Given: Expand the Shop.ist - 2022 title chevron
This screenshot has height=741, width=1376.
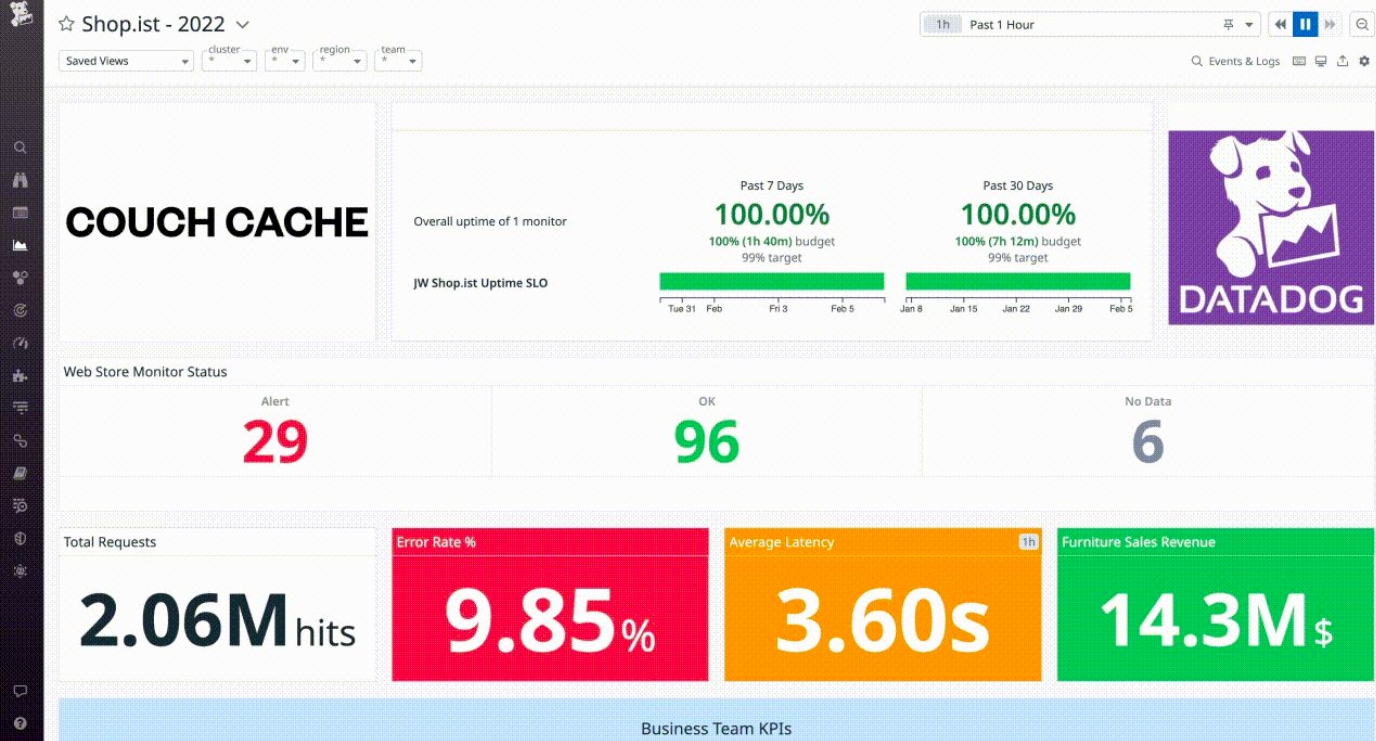Looking at the screenshot, I should tap(242, 25).
